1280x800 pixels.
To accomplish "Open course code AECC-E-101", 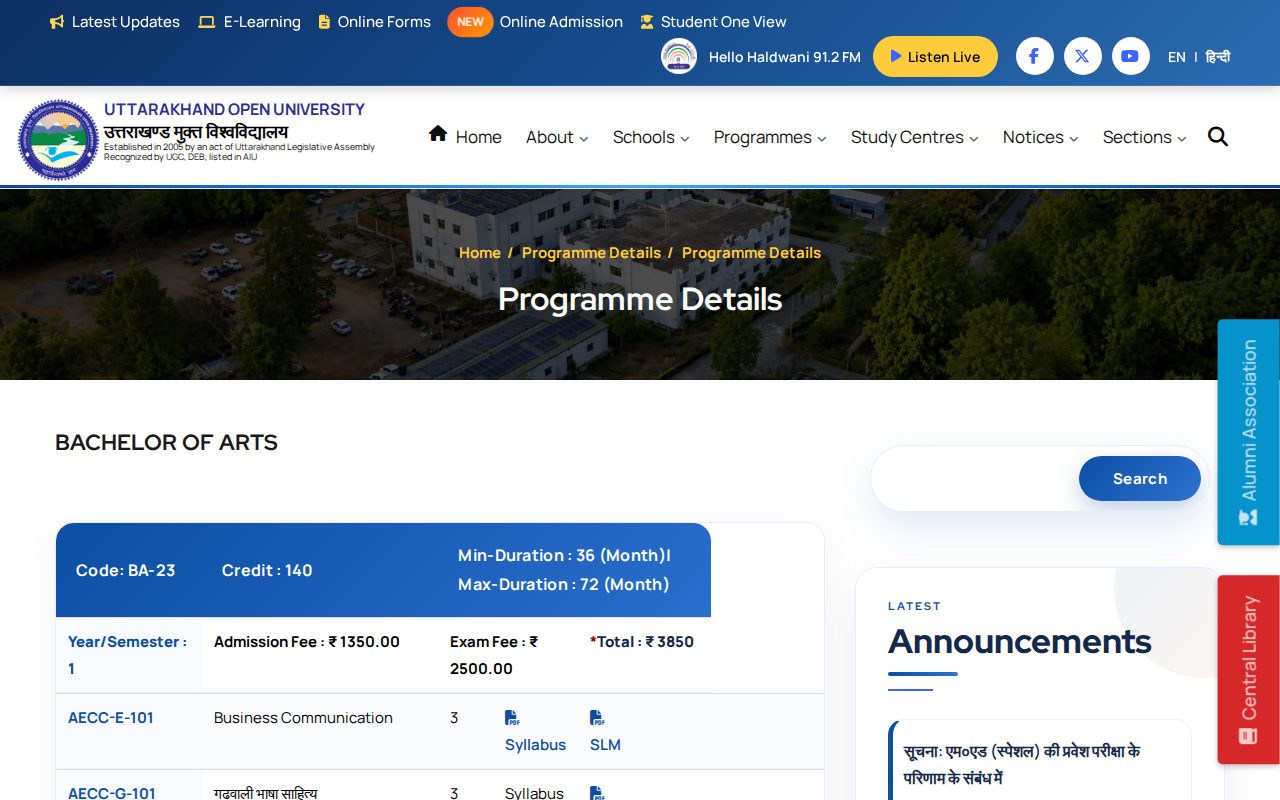I will pos(111,718).
